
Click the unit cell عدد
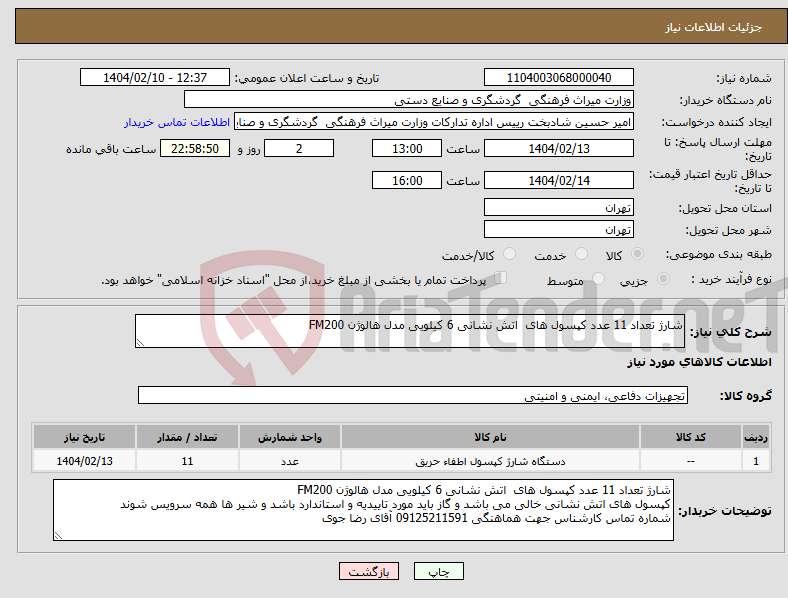[289, 461]
